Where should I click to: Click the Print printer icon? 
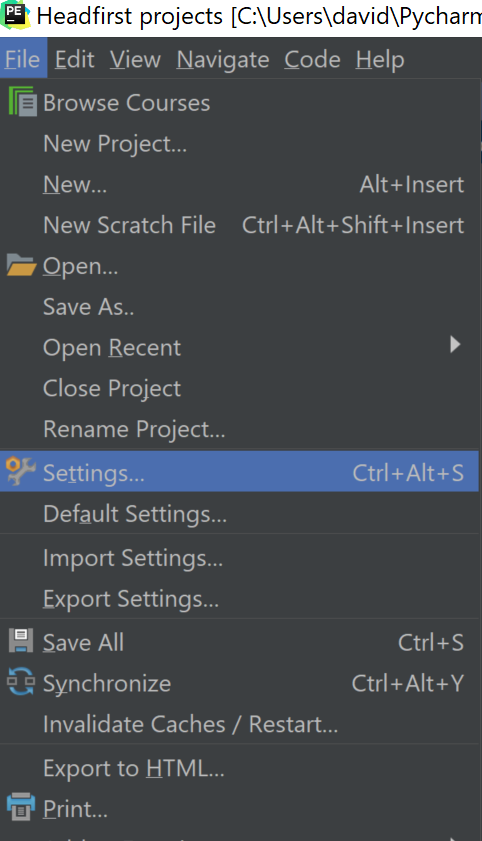click(21, 807)
